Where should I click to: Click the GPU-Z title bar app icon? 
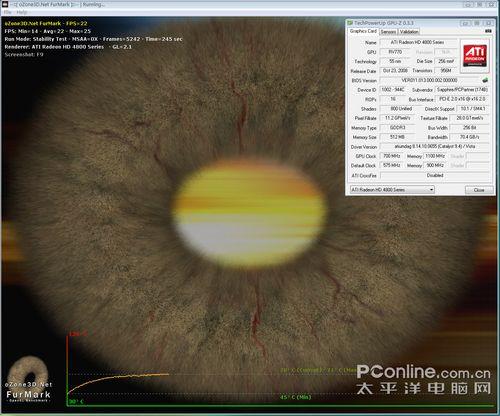point(350,23)
